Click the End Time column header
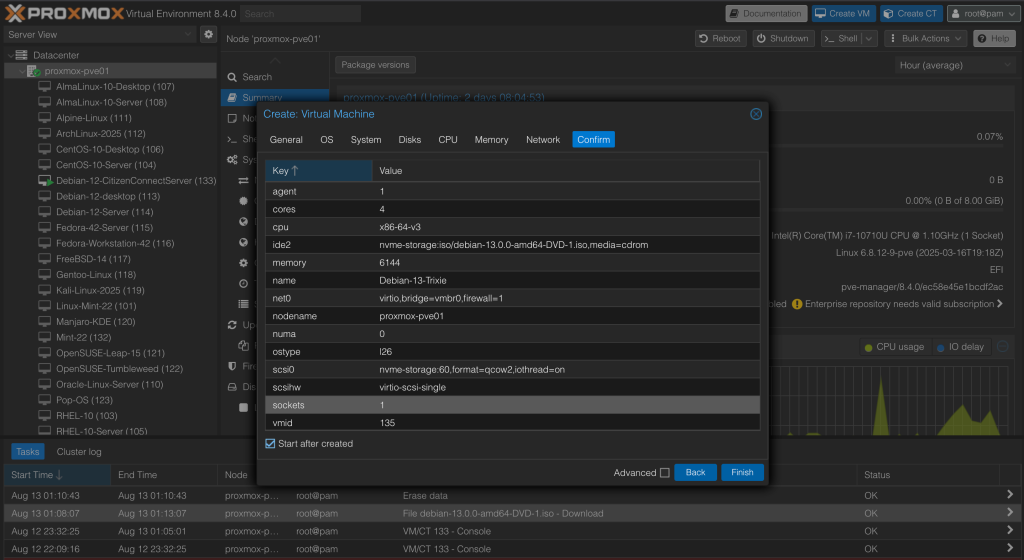 (x=163, y=474)
